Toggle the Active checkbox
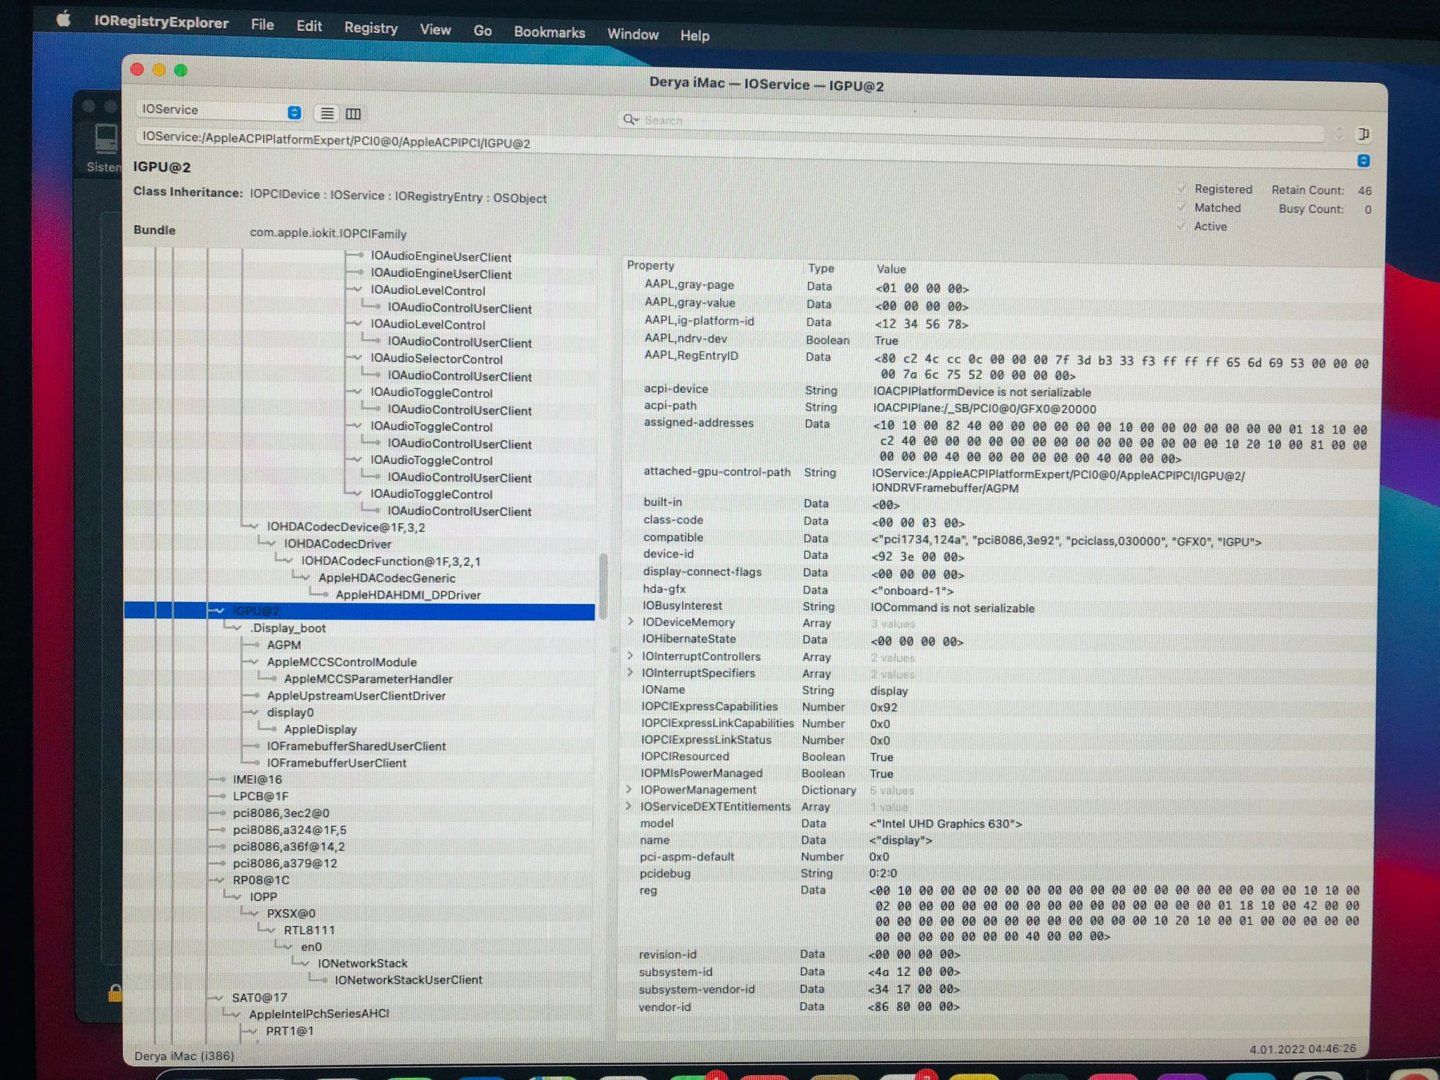The width and height of the screenshot is (1440, 1080). (1183, 226)
